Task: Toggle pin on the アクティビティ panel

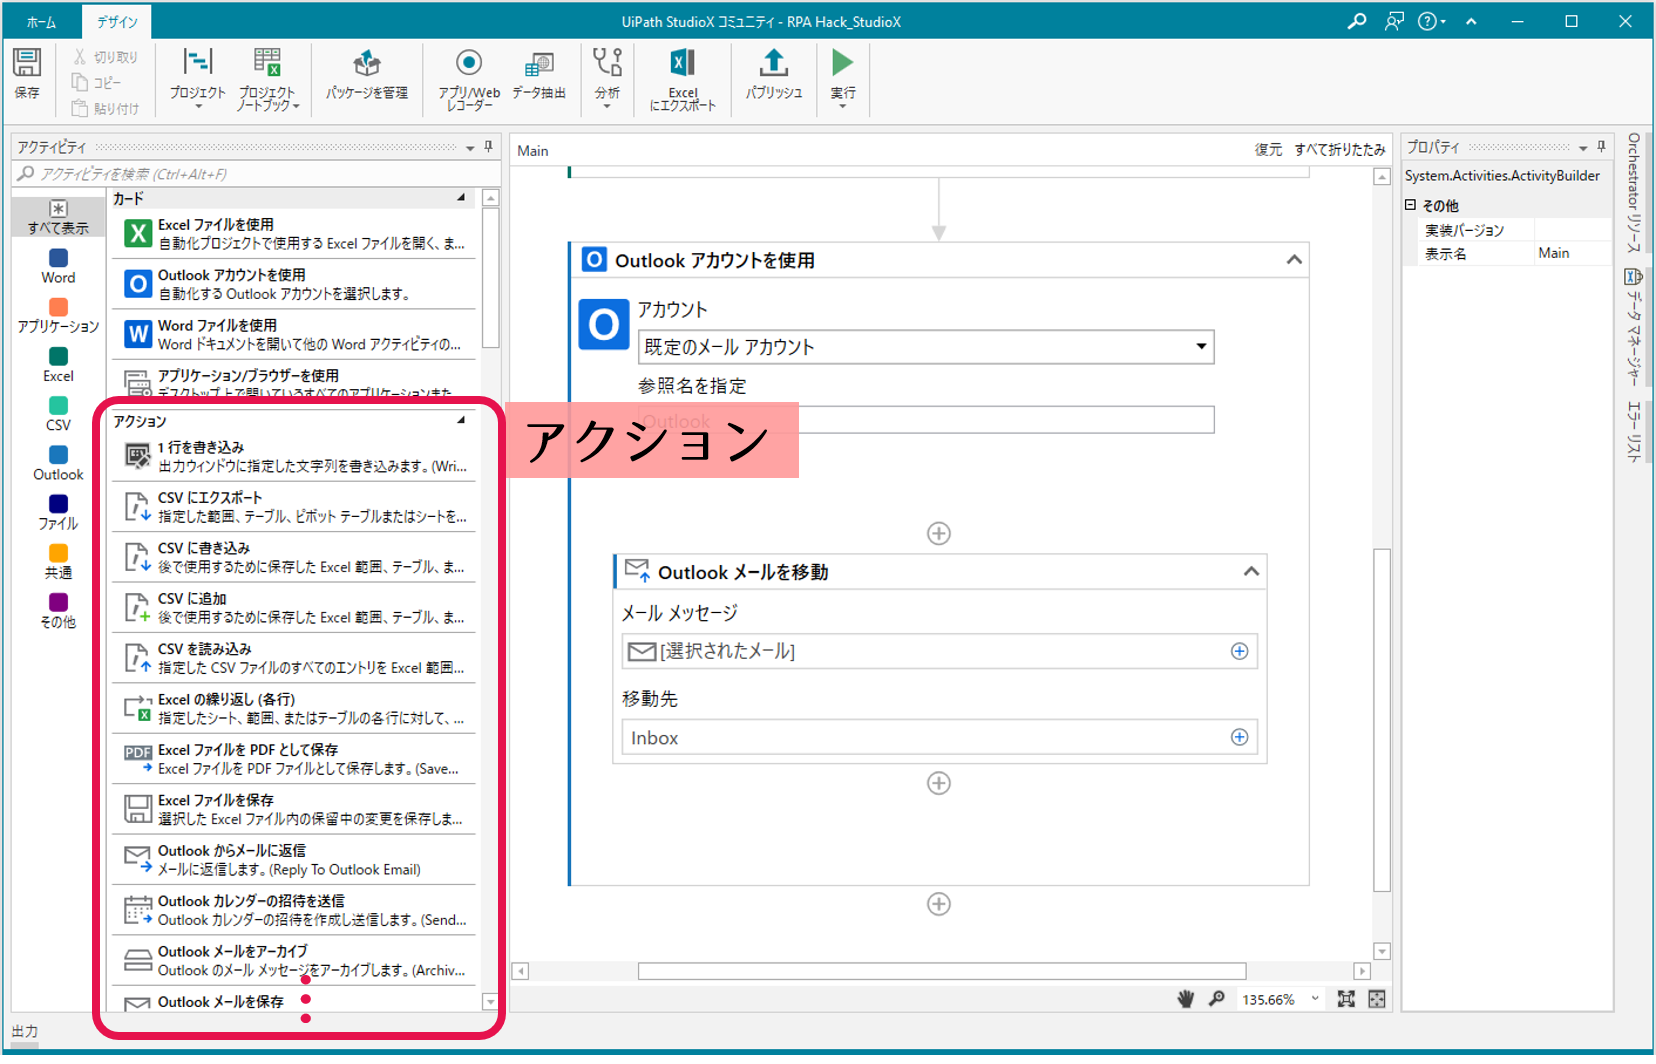Action: [x=488, y=146]
